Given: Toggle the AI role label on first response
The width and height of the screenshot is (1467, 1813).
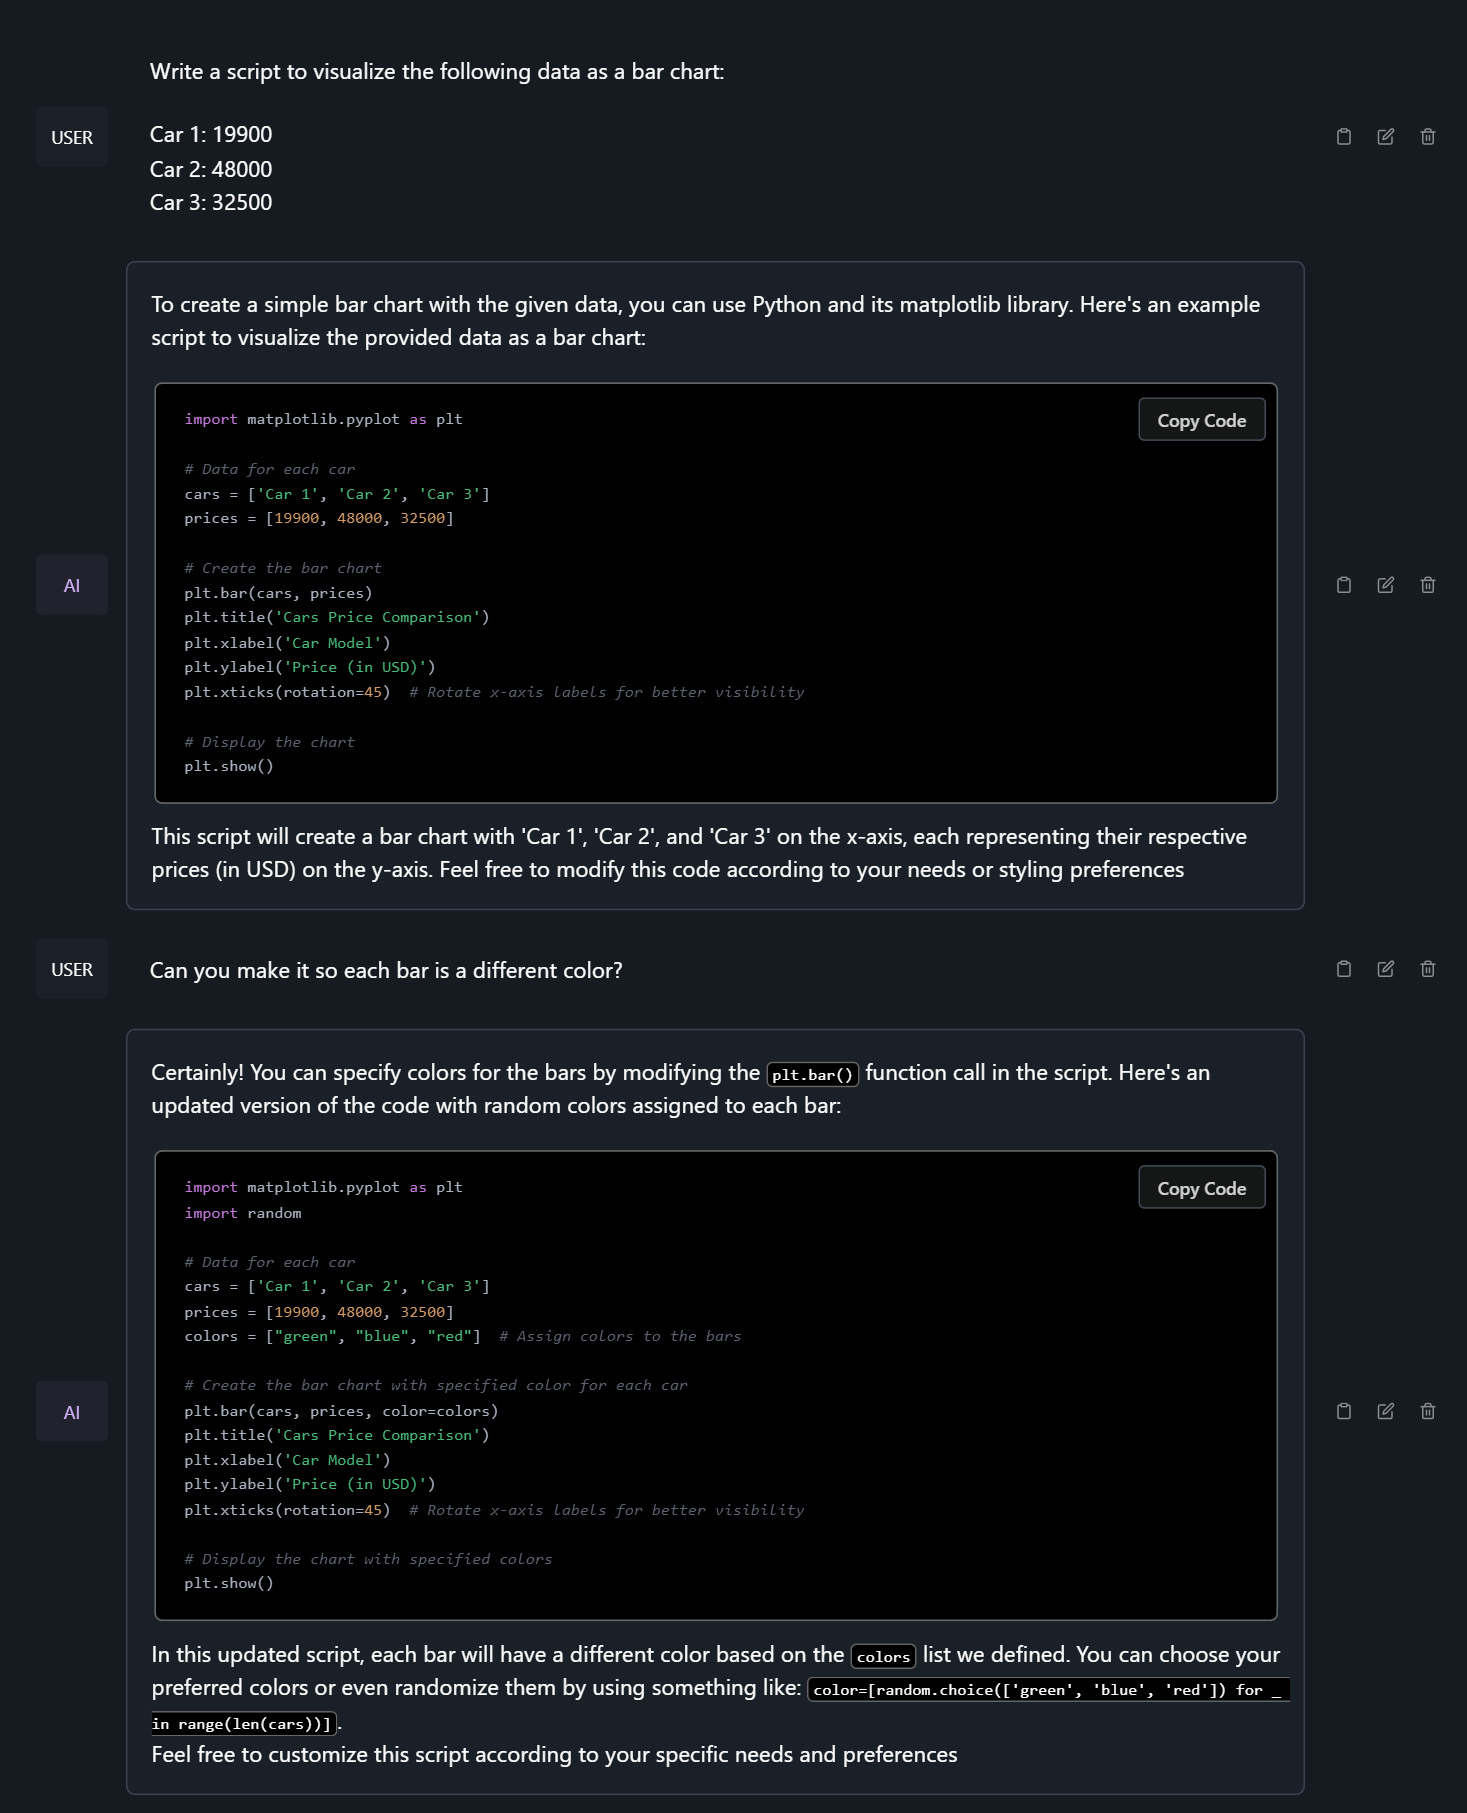Looking at the screenshot, I should click(x=72, y=585).
